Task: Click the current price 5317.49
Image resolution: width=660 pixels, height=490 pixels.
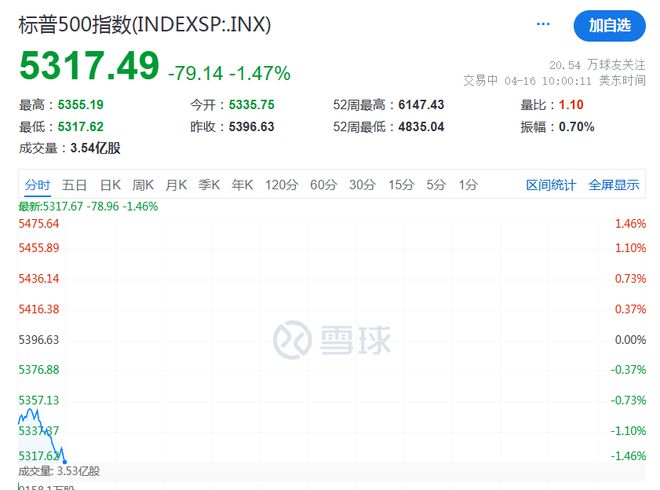Action: click(89, 66)
